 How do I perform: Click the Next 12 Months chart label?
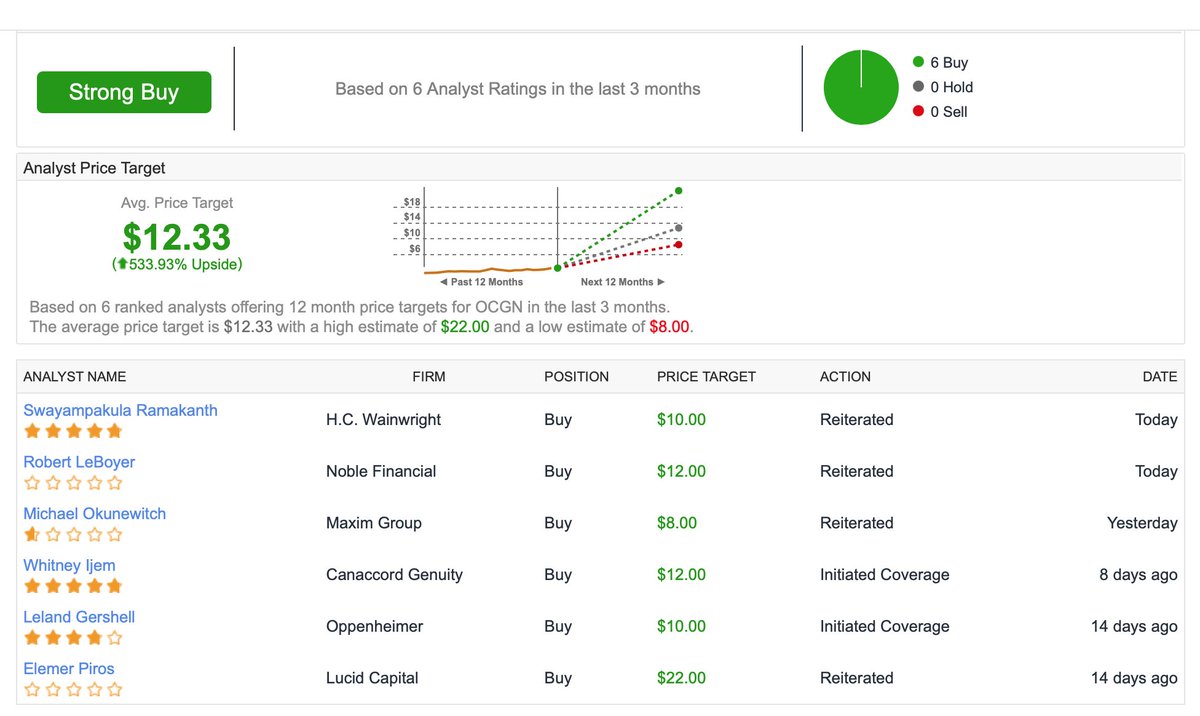click(622, 282)
